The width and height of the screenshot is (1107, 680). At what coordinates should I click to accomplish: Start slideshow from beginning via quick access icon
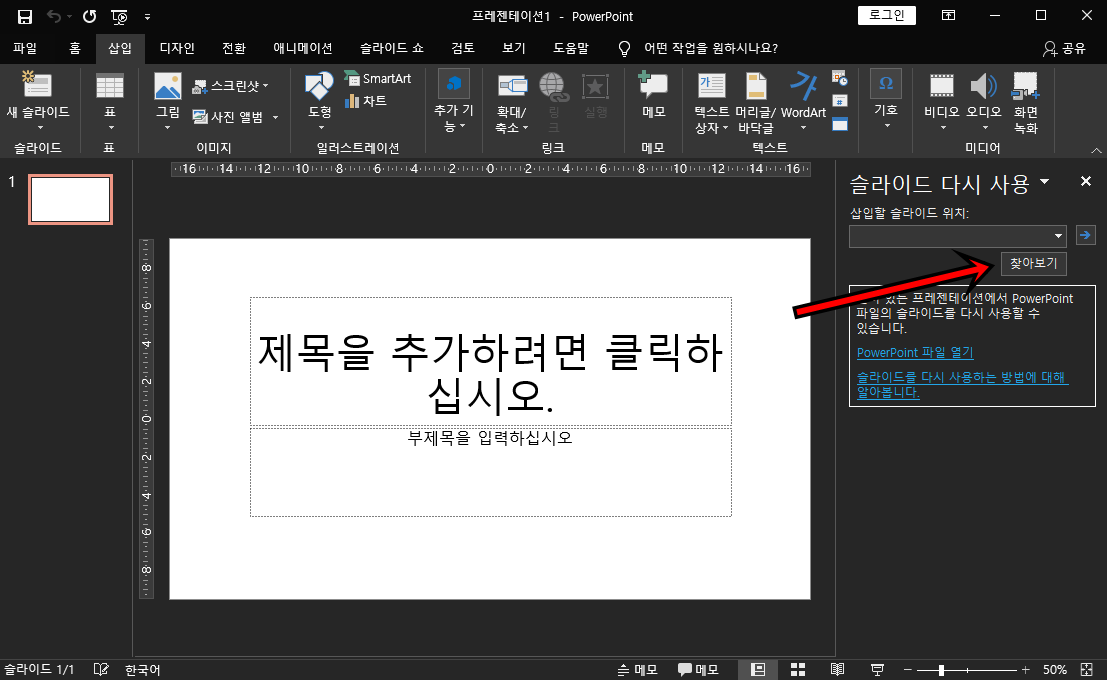coord(119,16)
